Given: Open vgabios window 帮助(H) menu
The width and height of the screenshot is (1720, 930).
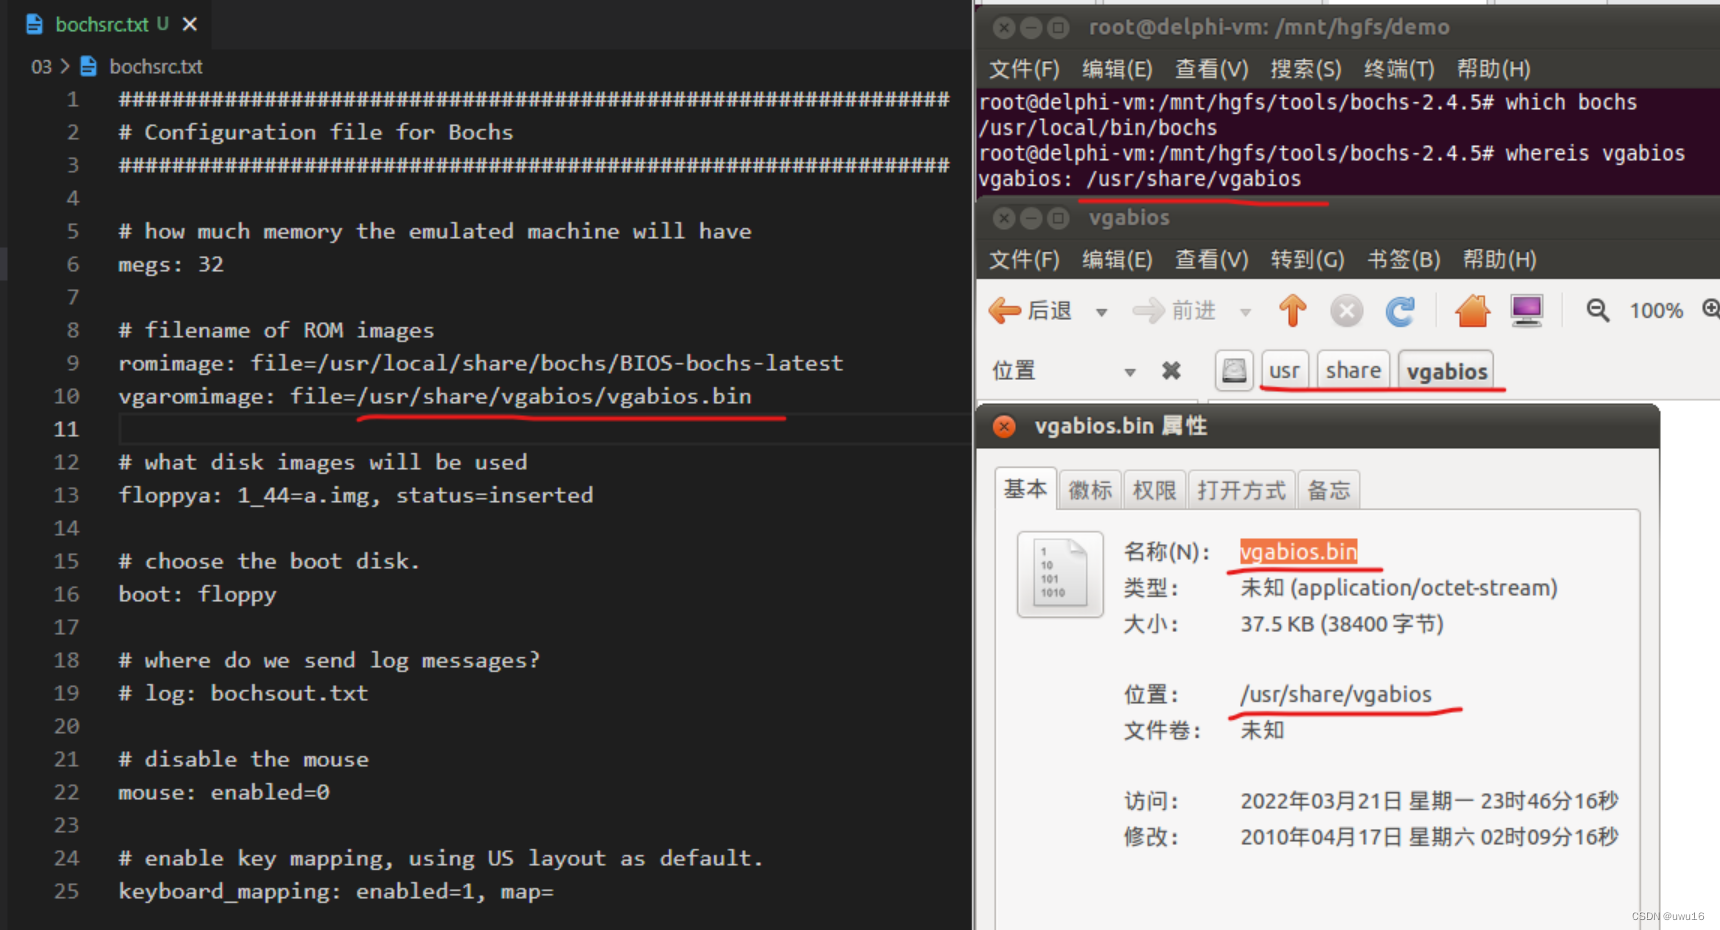Looking at the screenshot, I should tap(1499, 260).
